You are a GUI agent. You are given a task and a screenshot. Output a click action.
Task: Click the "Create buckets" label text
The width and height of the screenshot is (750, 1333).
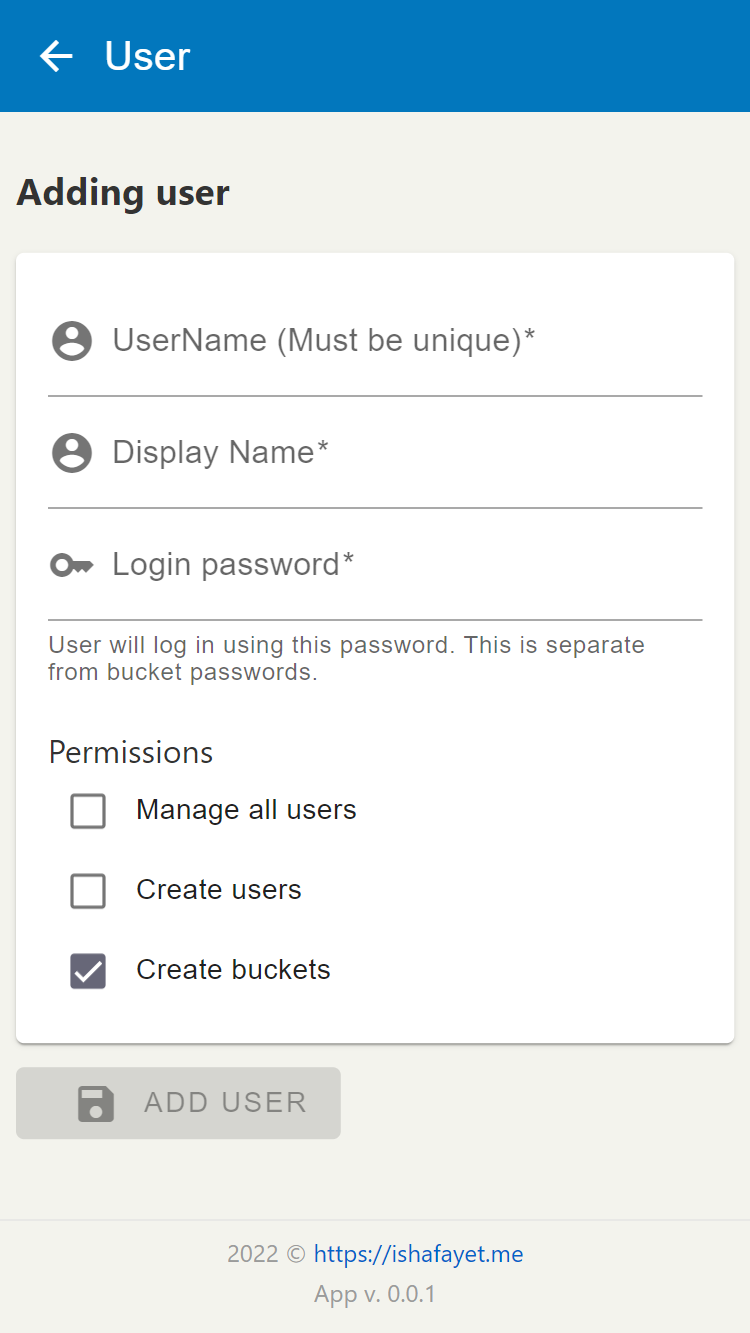(x=233, y=970)
